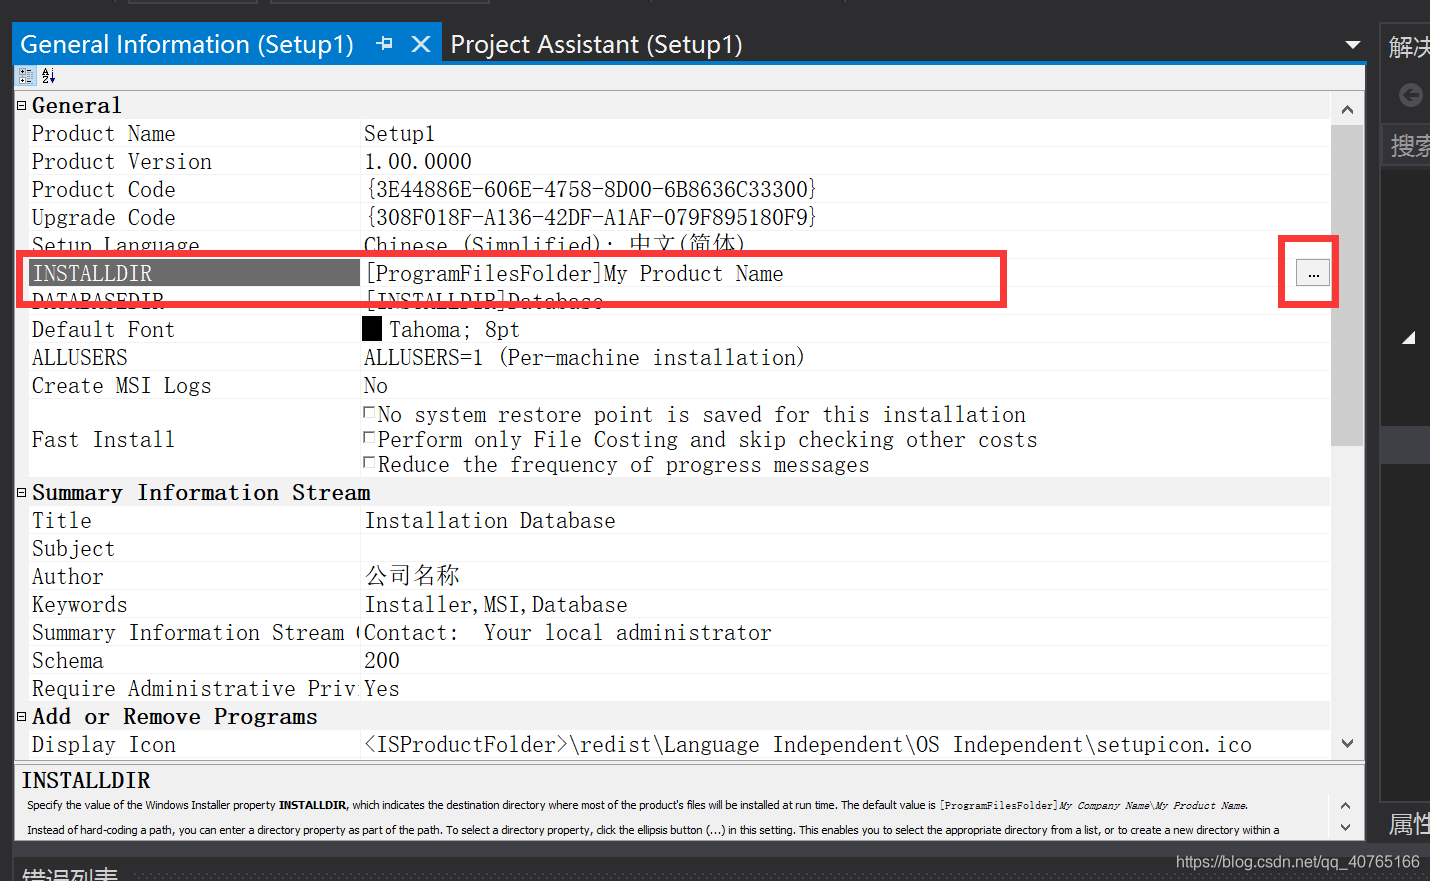
Task: Click Contact: Your local administrator value
Action: click(568, 633)
